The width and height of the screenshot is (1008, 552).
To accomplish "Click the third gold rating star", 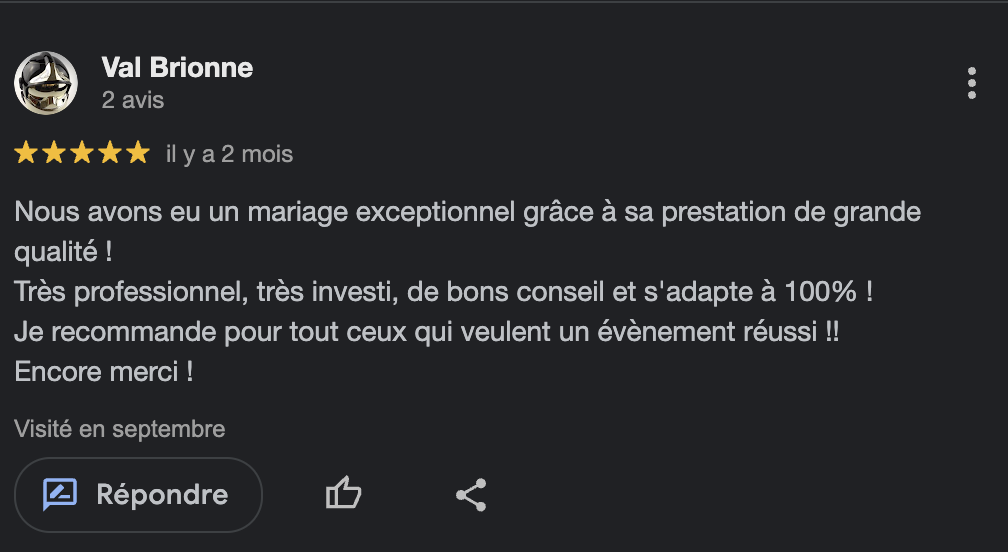I will 82,153.
